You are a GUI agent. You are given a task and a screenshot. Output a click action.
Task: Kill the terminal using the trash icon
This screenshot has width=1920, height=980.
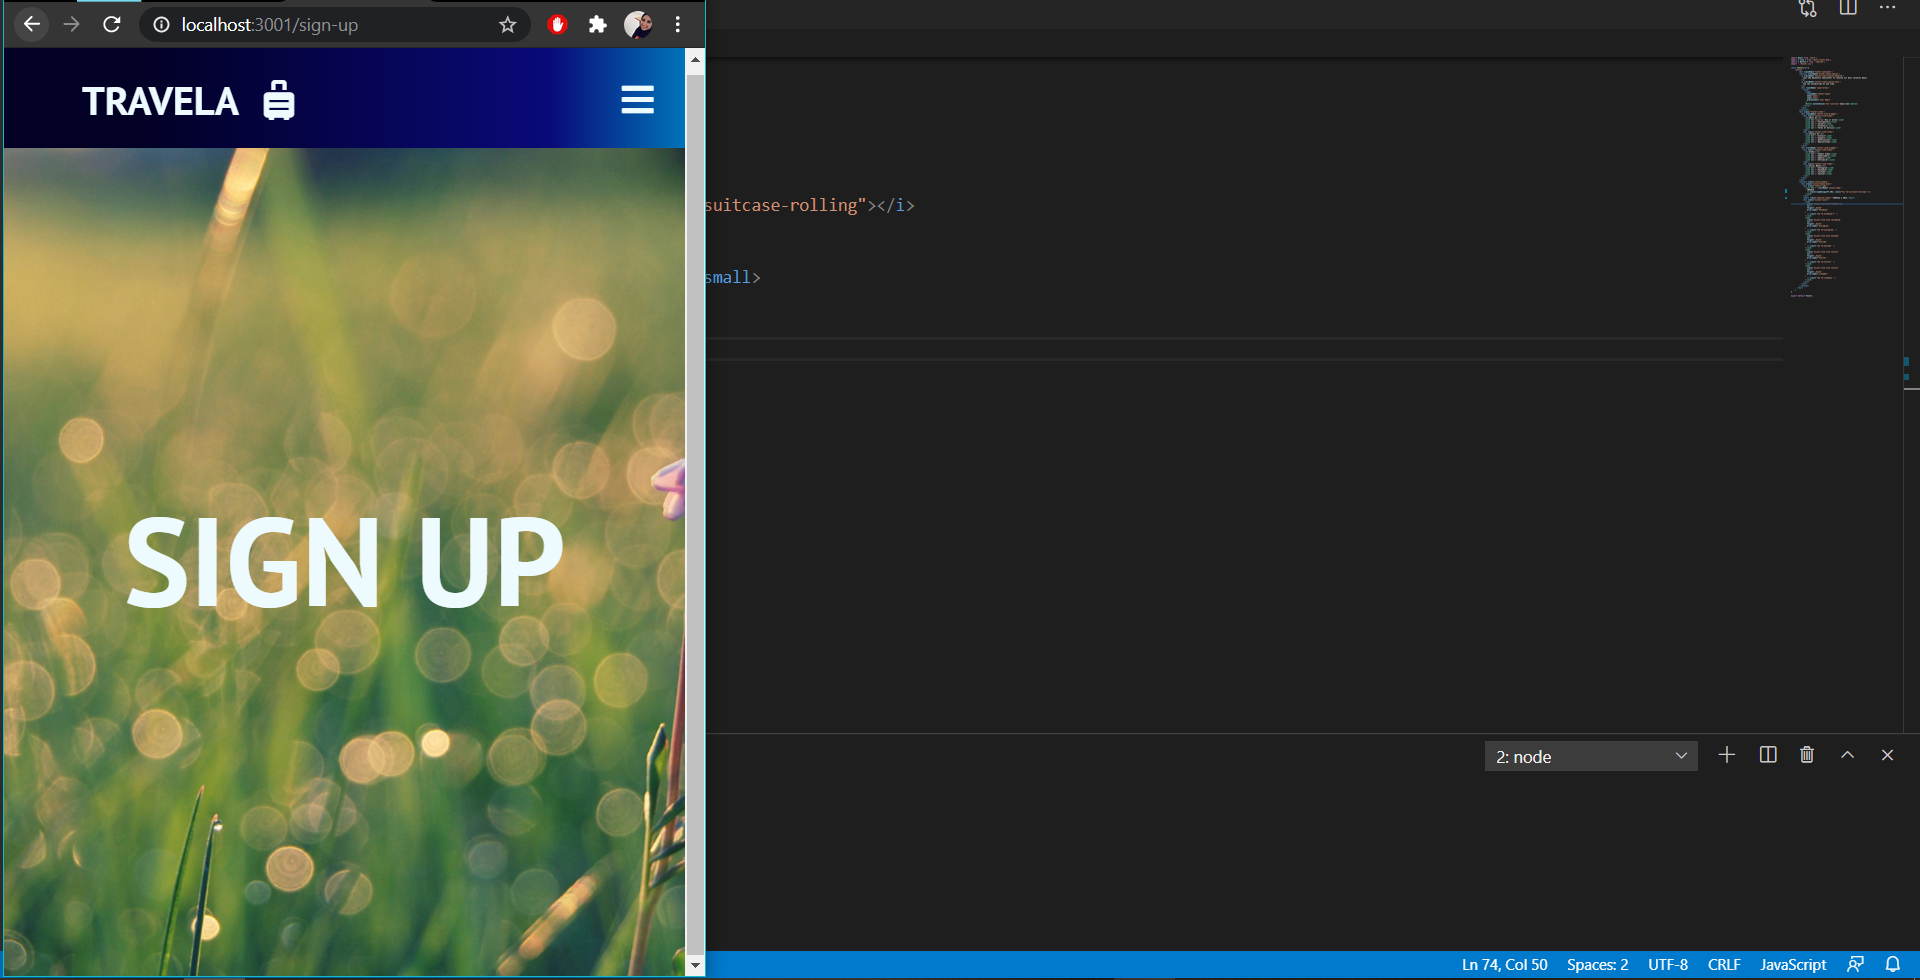pyautogui.click(x=1806, y=755)
